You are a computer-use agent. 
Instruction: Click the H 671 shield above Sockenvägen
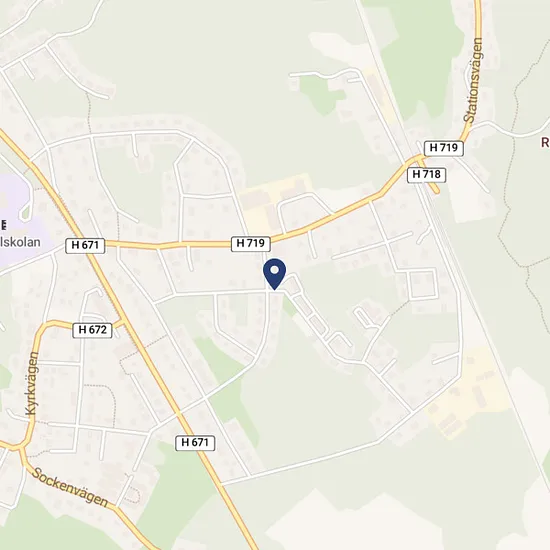[195, 443]
